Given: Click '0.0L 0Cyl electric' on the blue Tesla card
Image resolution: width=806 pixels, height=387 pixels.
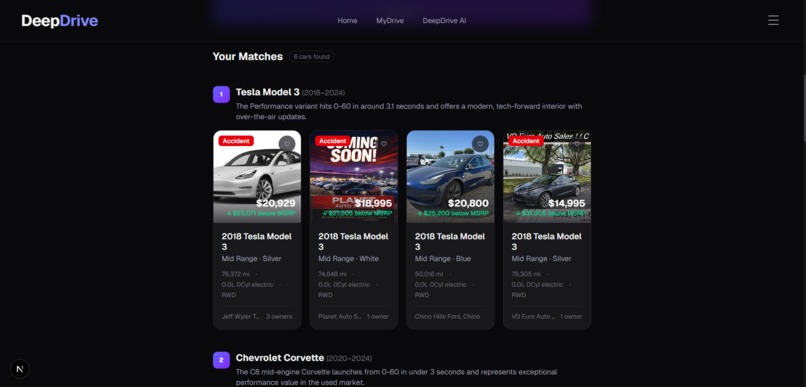Looking at the screenshot, I should 441,285.
